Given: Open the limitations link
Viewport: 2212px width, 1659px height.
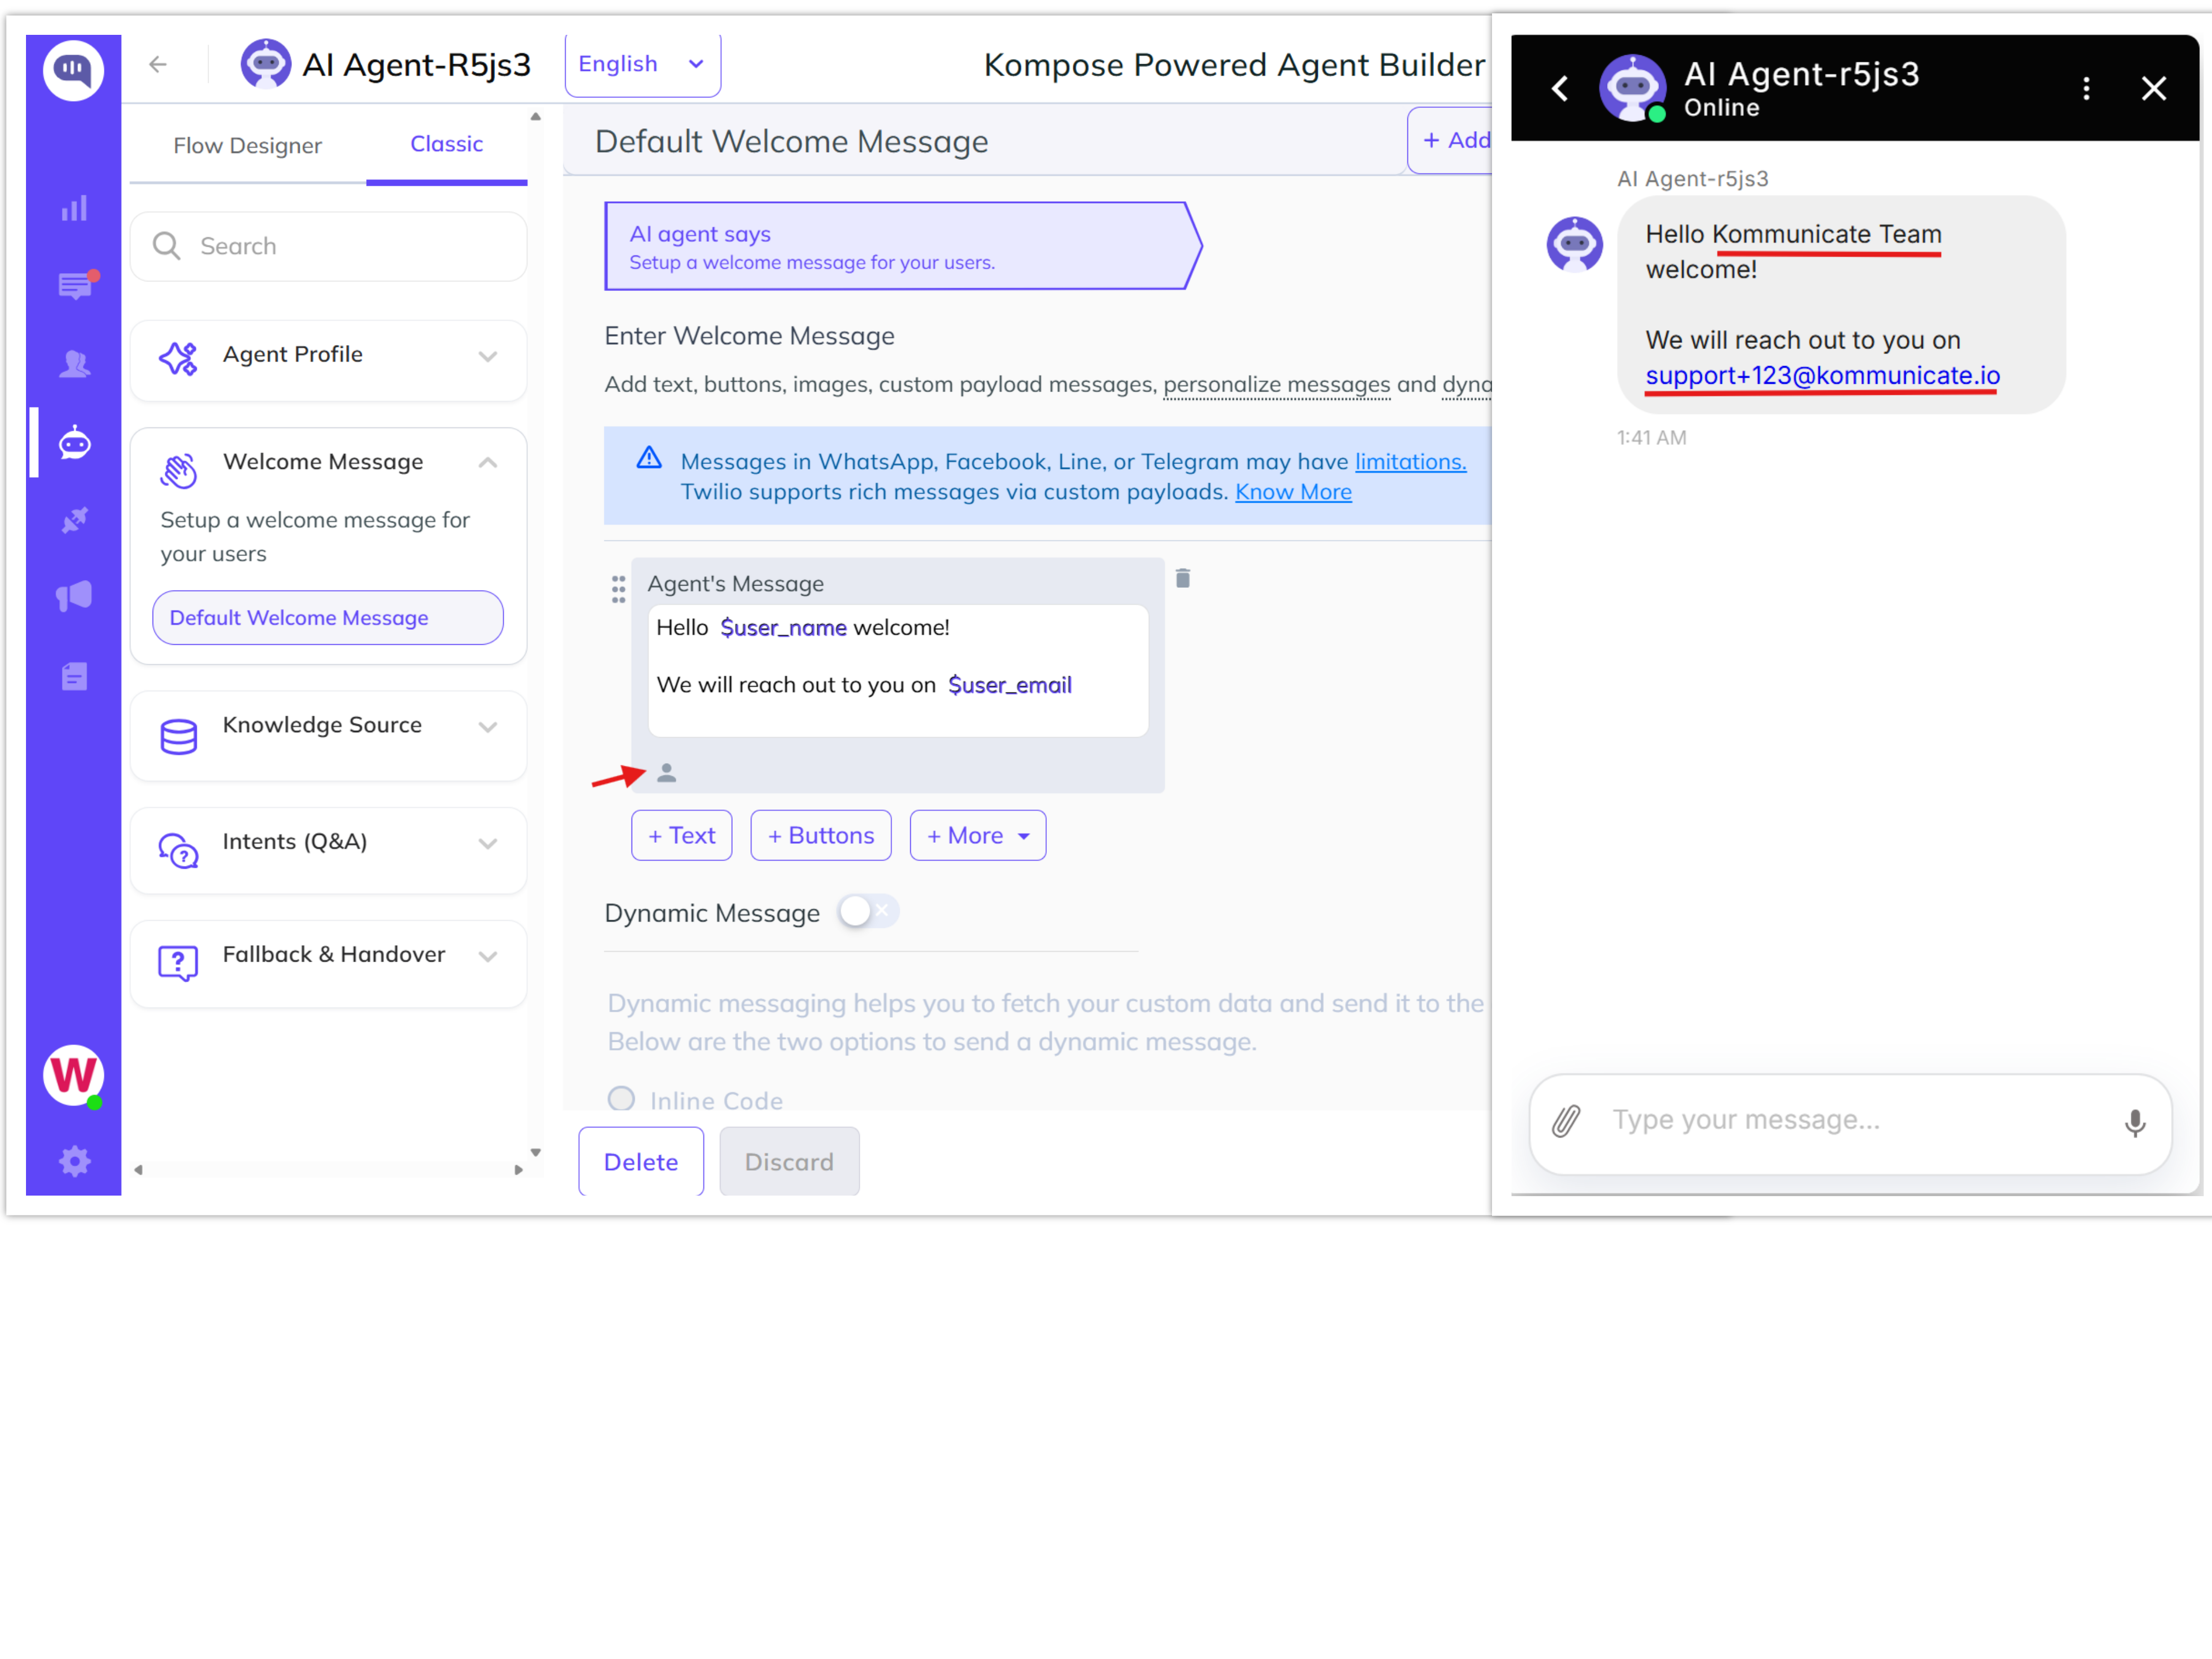Looking at the screenshot, I should (1410, 462).
